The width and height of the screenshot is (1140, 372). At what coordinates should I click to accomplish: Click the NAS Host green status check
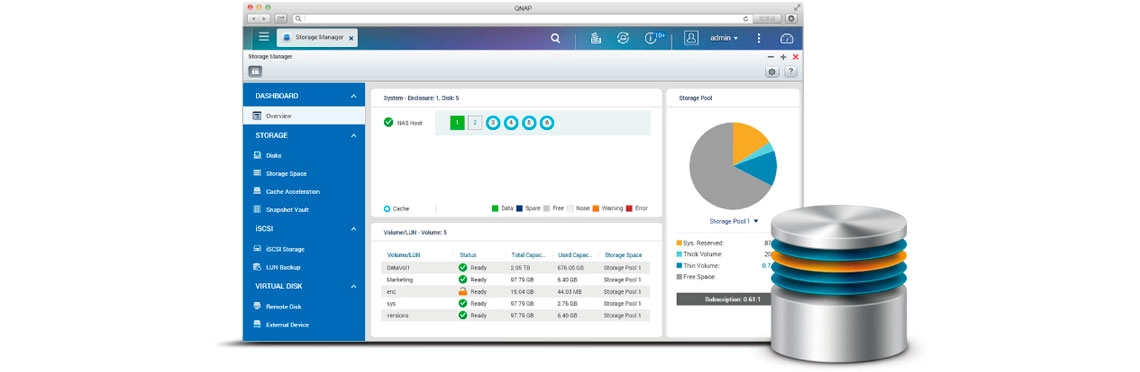click(388, 122)
